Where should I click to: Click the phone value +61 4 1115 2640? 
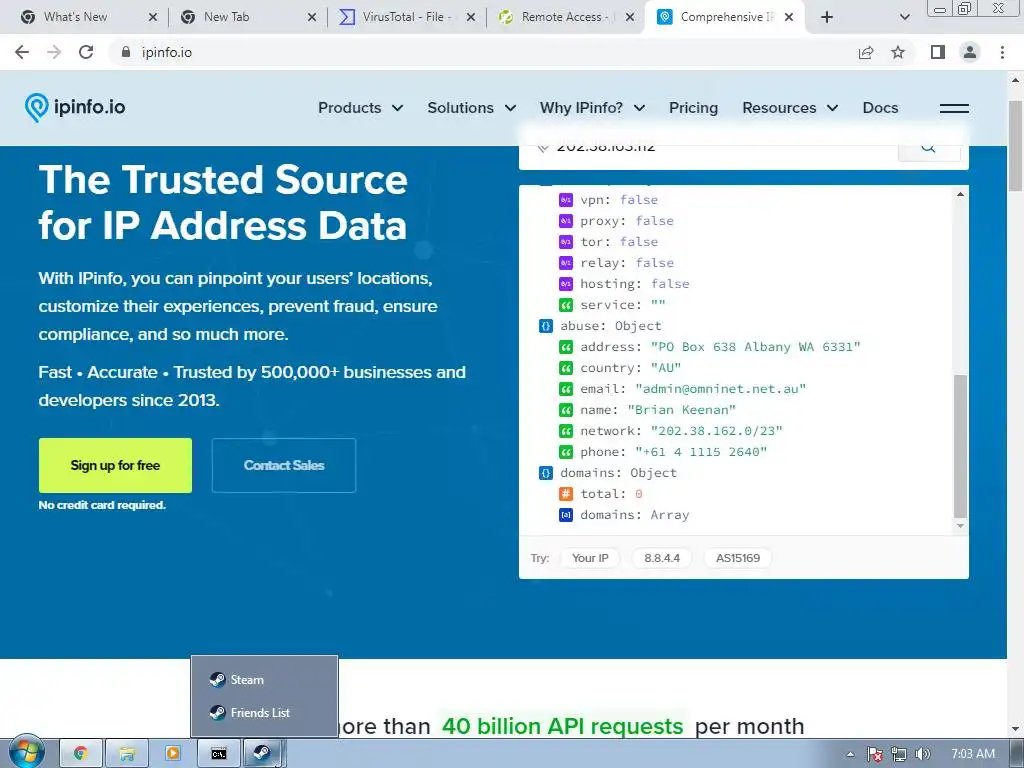point(701,452)
